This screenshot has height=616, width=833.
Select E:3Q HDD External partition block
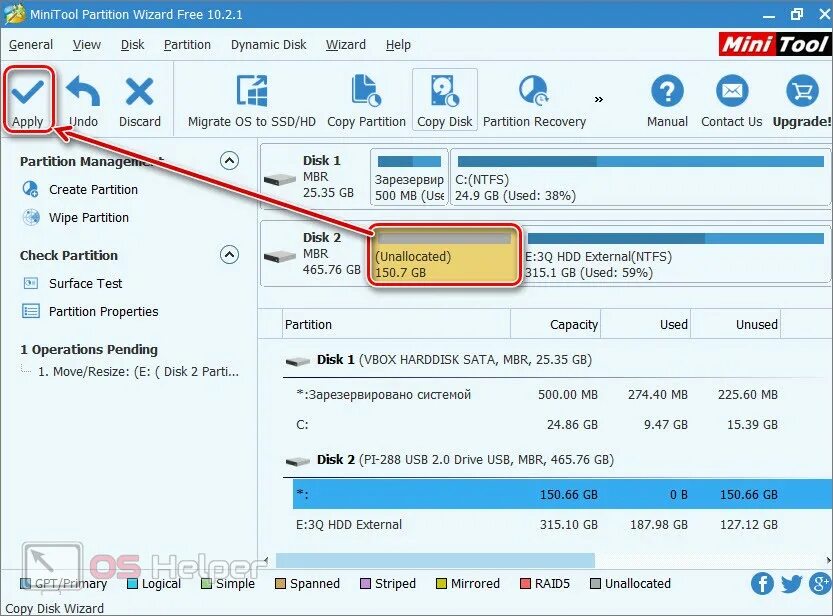[677, 255]
